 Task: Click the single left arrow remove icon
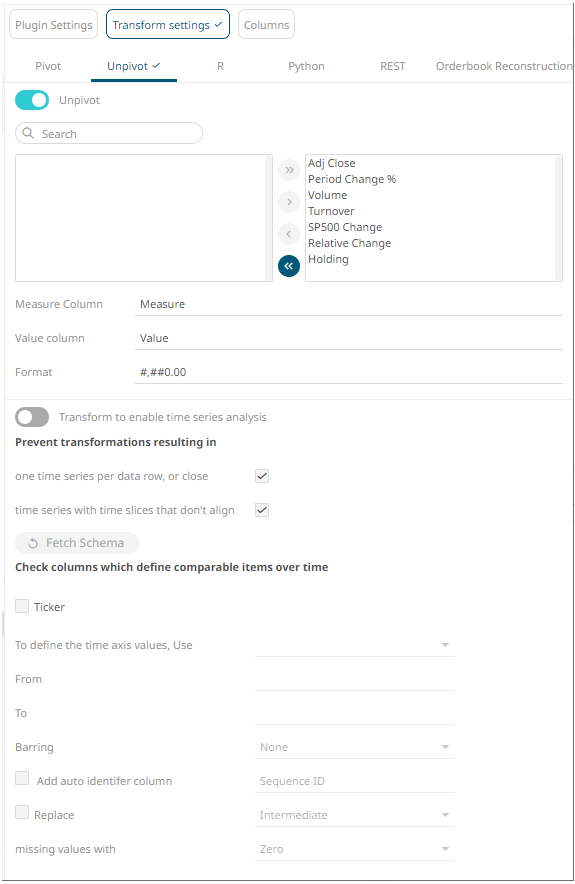(289, 233)
